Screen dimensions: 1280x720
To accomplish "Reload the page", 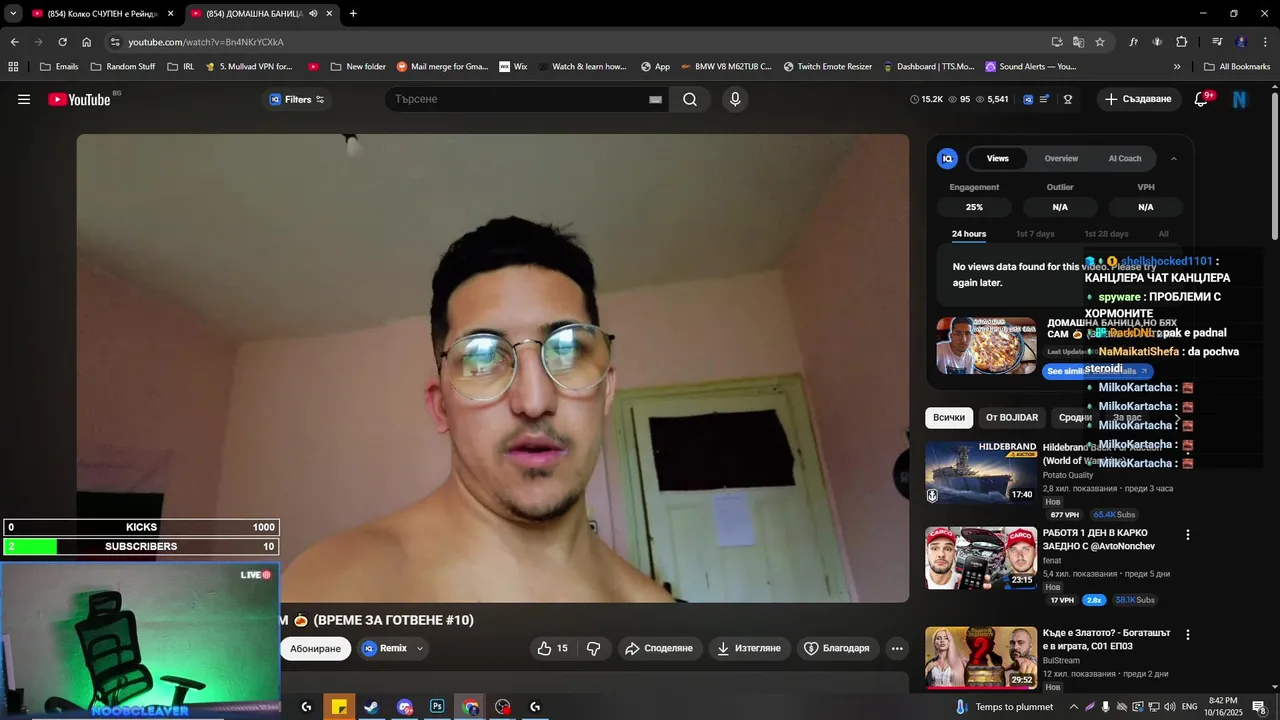I will 62,42.
